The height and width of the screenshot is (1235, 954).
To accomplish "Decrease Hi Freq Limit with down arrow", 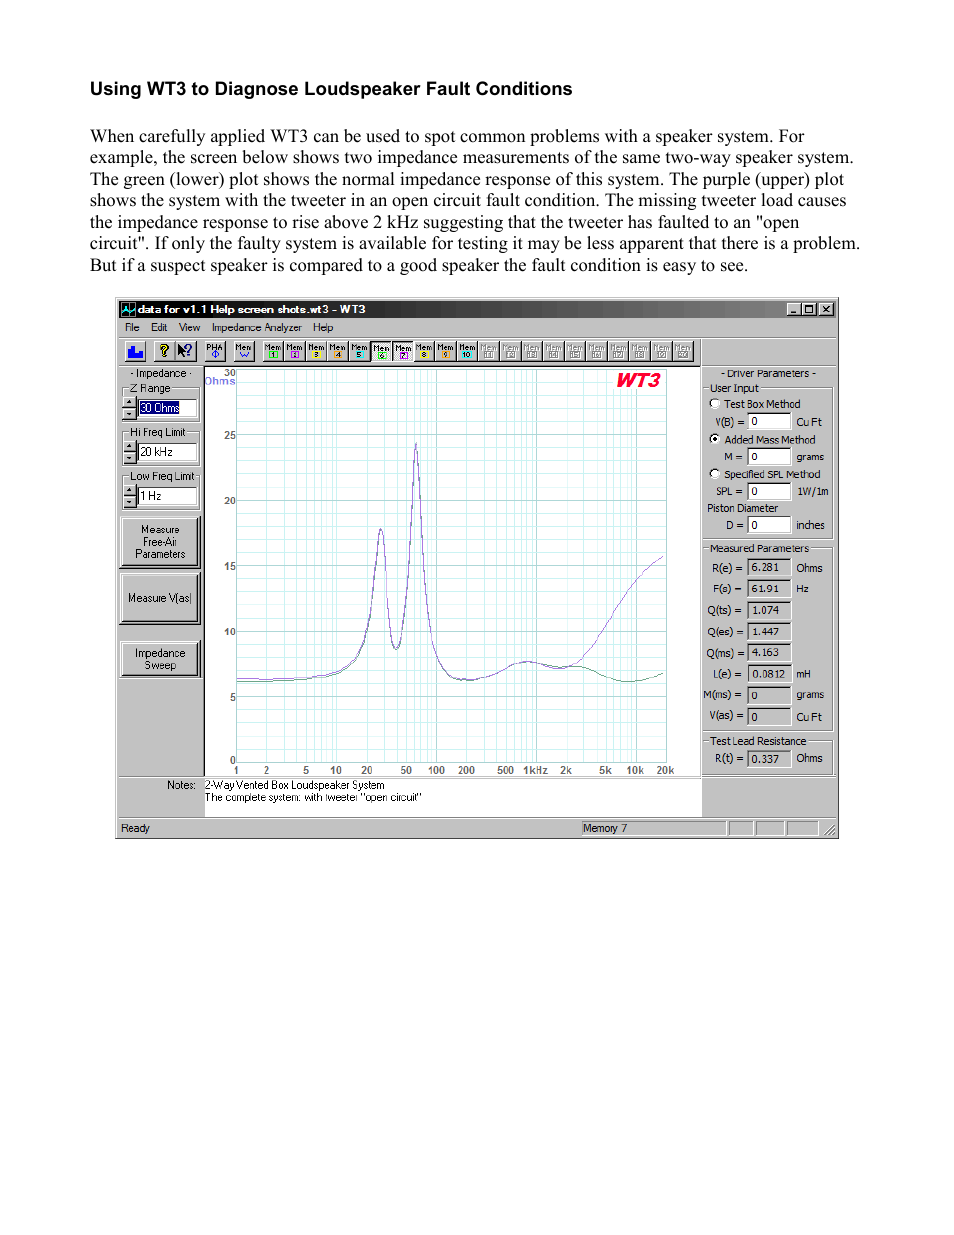I will pyautogui.click(x=130, y=457).
